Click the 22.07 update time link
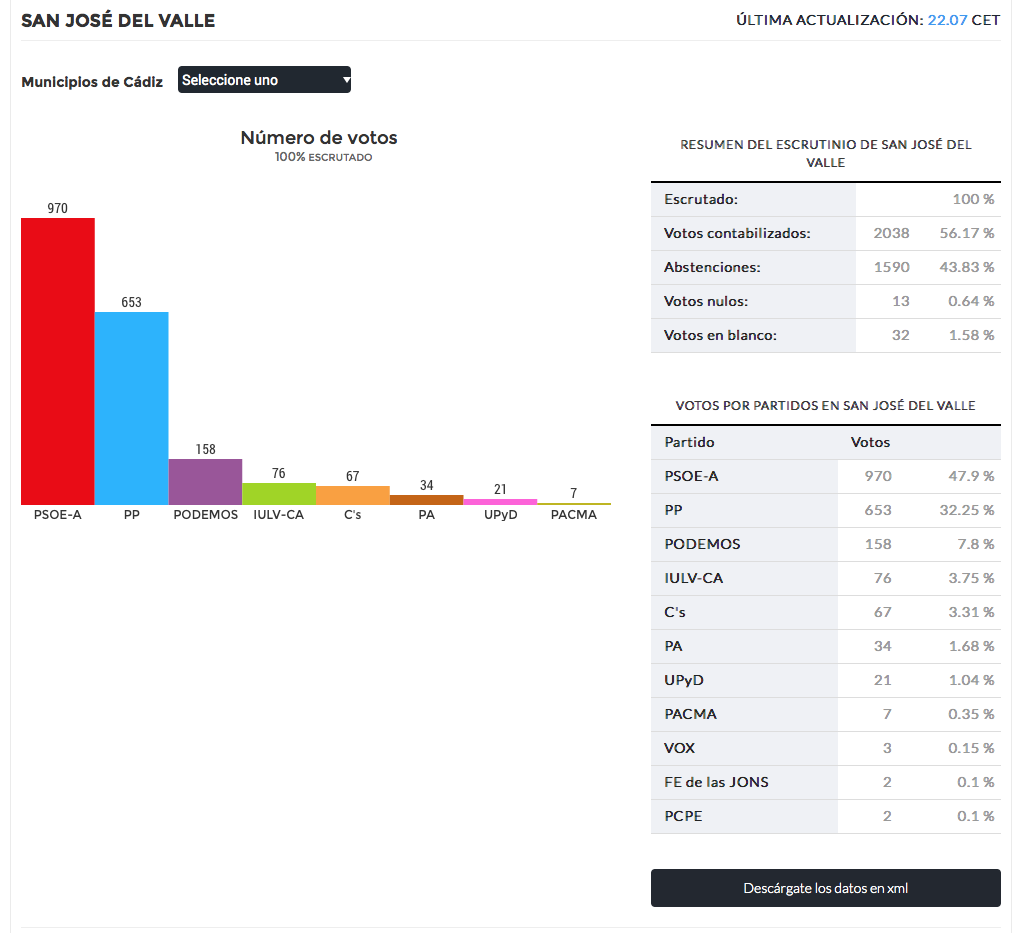 click(x=947, y=20)
